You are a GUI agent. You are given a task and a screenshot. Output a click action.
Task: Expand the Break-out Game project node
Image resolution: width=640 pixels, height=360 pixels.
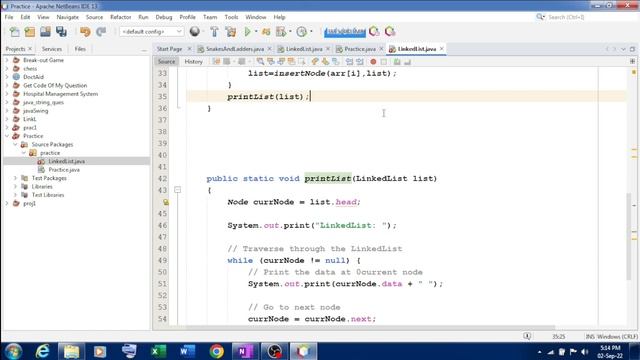(x=7, y=60)
